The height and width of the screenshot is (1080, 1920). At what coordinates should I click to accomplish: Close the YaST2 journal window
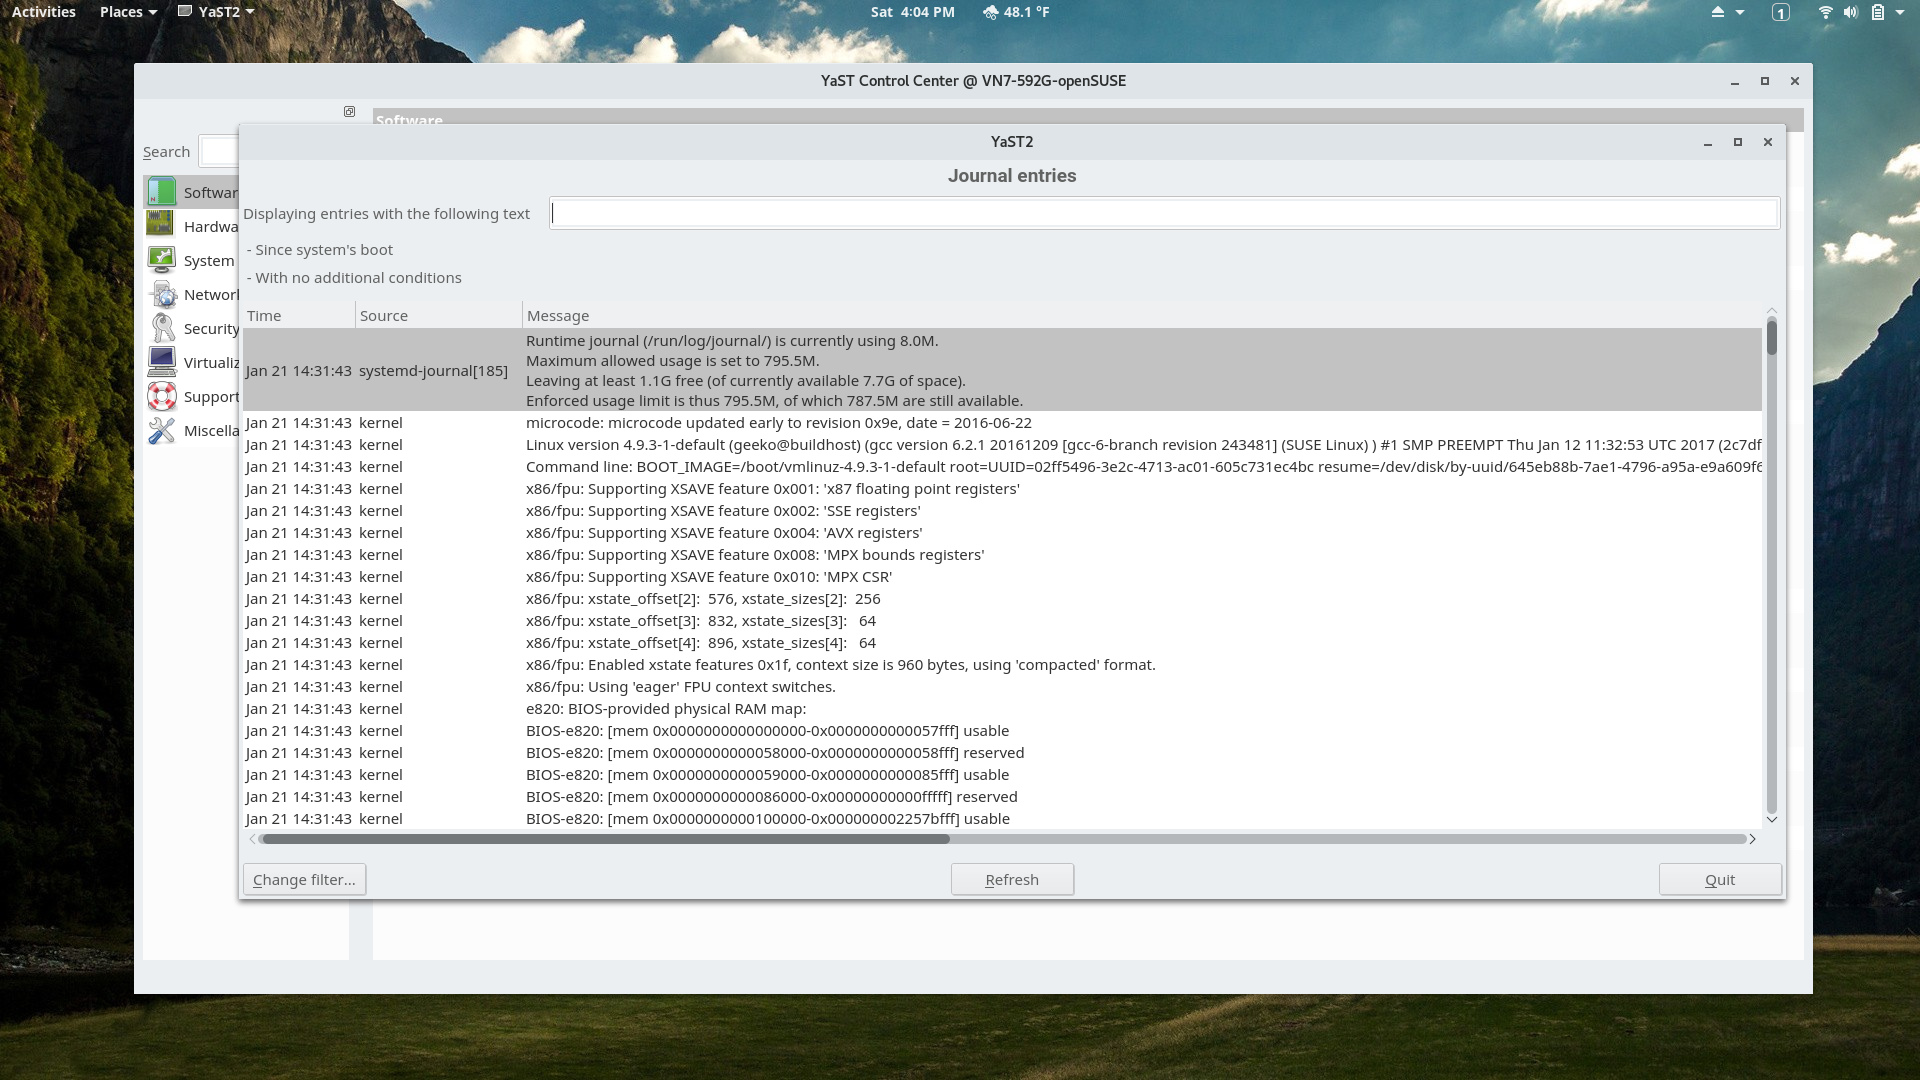tap(1768, 142)
